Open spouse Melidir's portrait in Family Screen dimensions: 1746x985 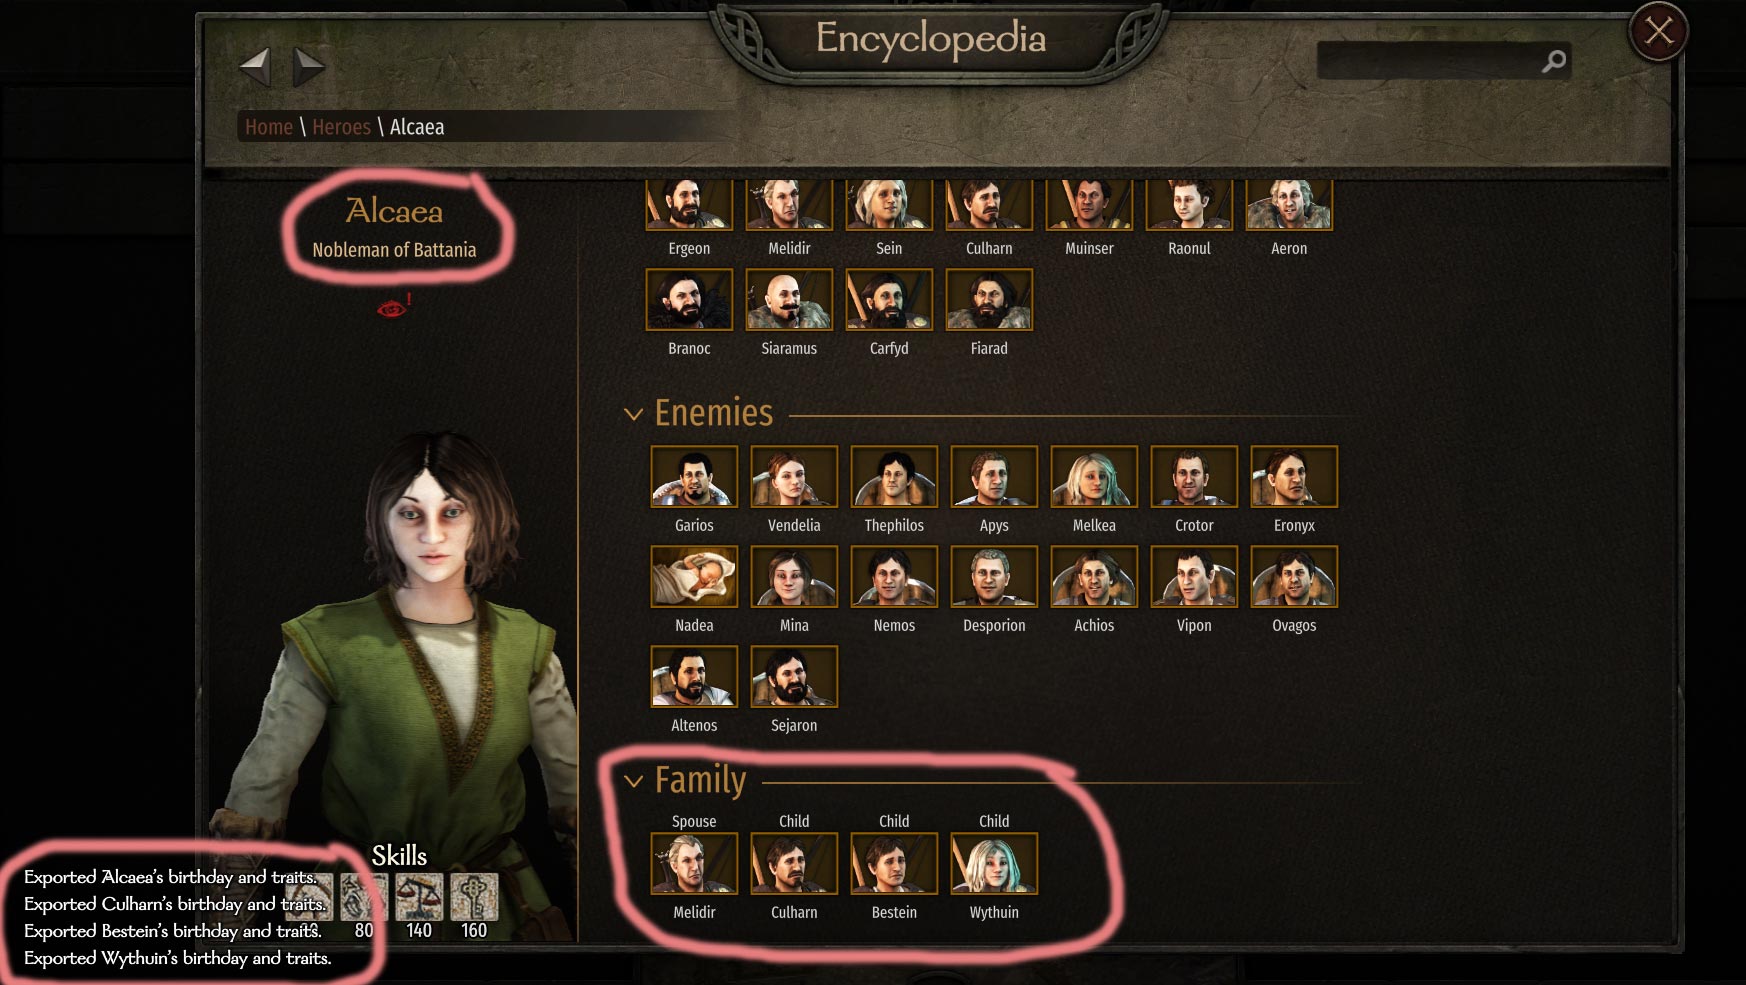pyautogui.click(x=694, y=864)
